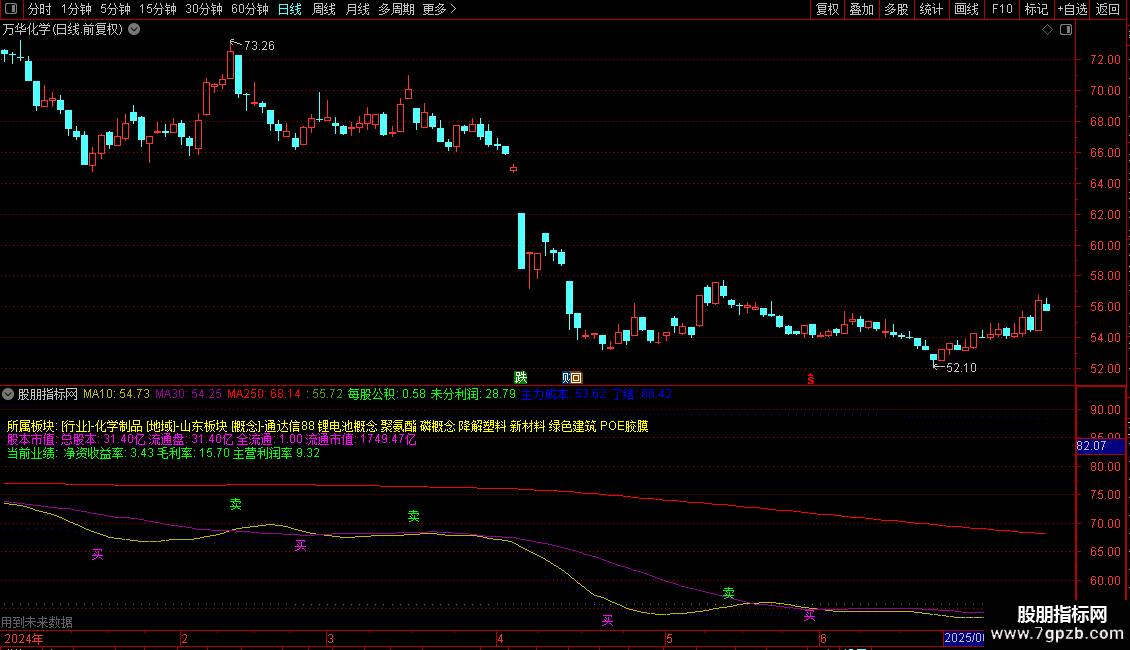Click the month 4 timeline marker
This screenshot has width=1130, height=650.
[500, 638]
